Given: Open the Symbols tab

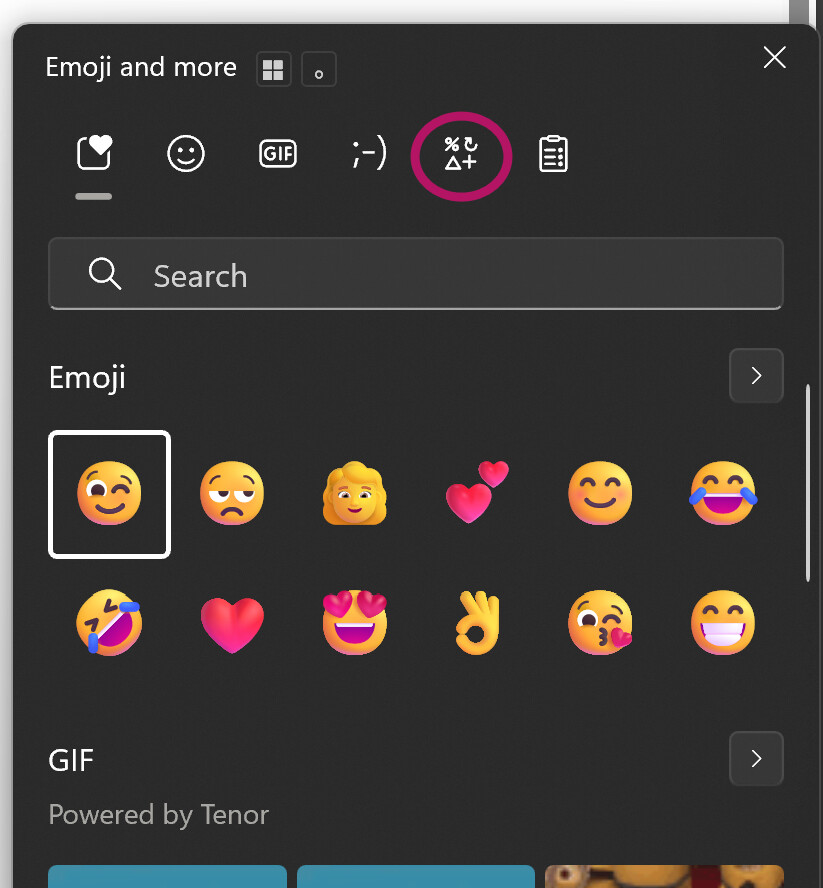Looking at the screenshot, I should pyautogui.click(x=461, y=154).
